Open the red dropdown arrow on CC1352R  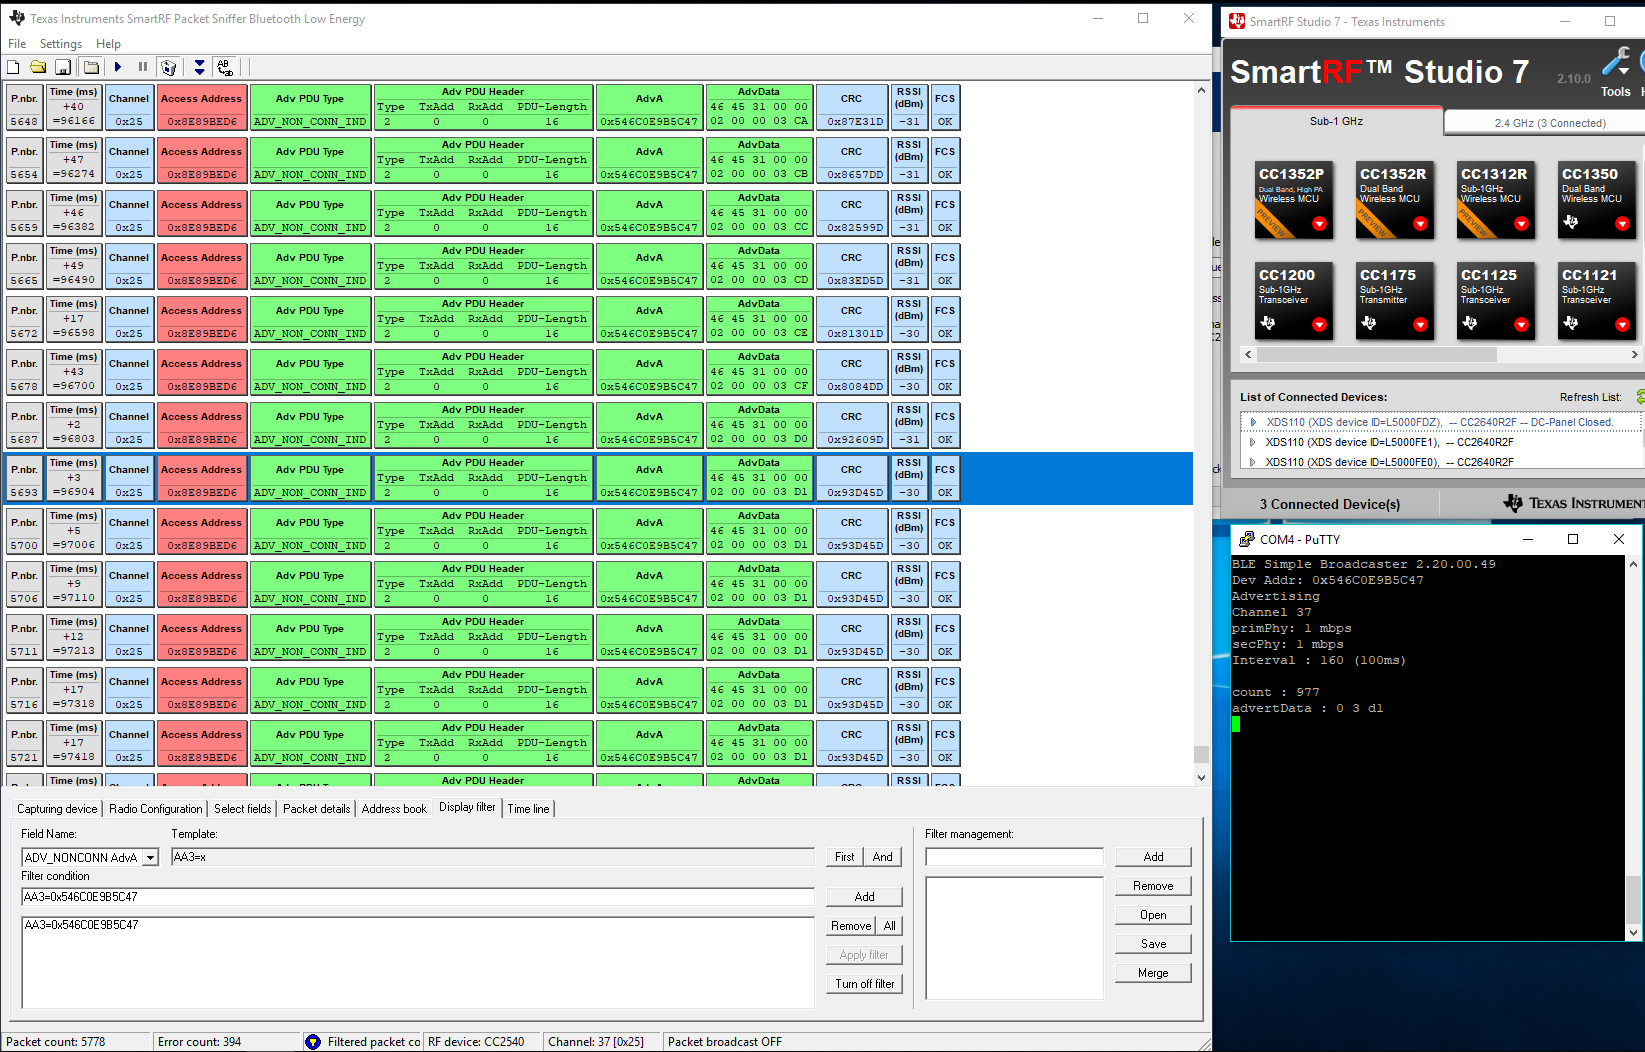(1420, 224)
